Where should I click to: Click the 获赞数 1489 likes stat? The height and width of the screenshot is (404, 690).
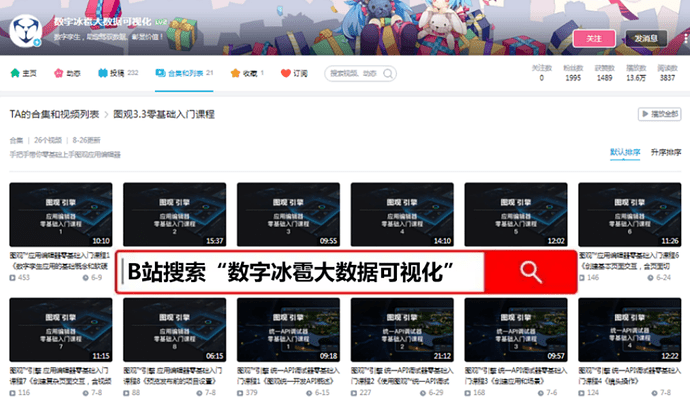point(605,73)
